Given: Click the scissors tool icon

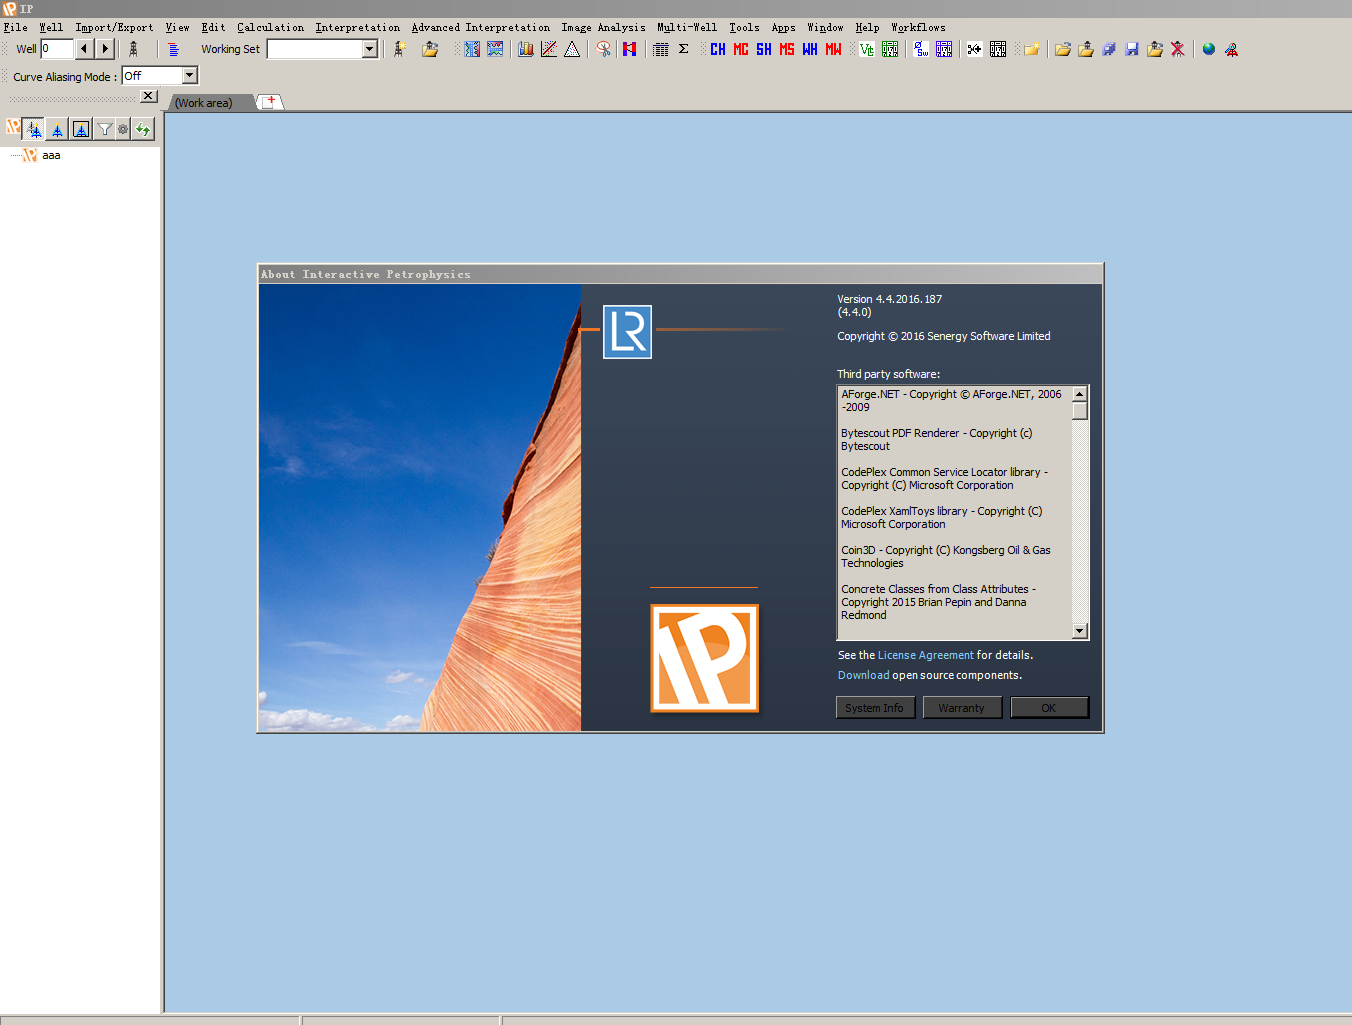Looking at the screenshot, I should pos(604,49).
